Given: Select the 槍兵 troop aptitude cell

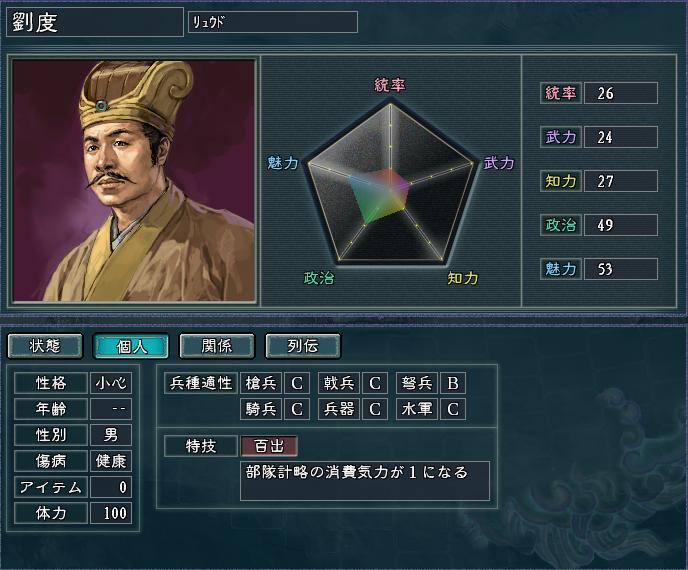Looking at the screenshot, I should pyautogui.click(x=261, y=383).
